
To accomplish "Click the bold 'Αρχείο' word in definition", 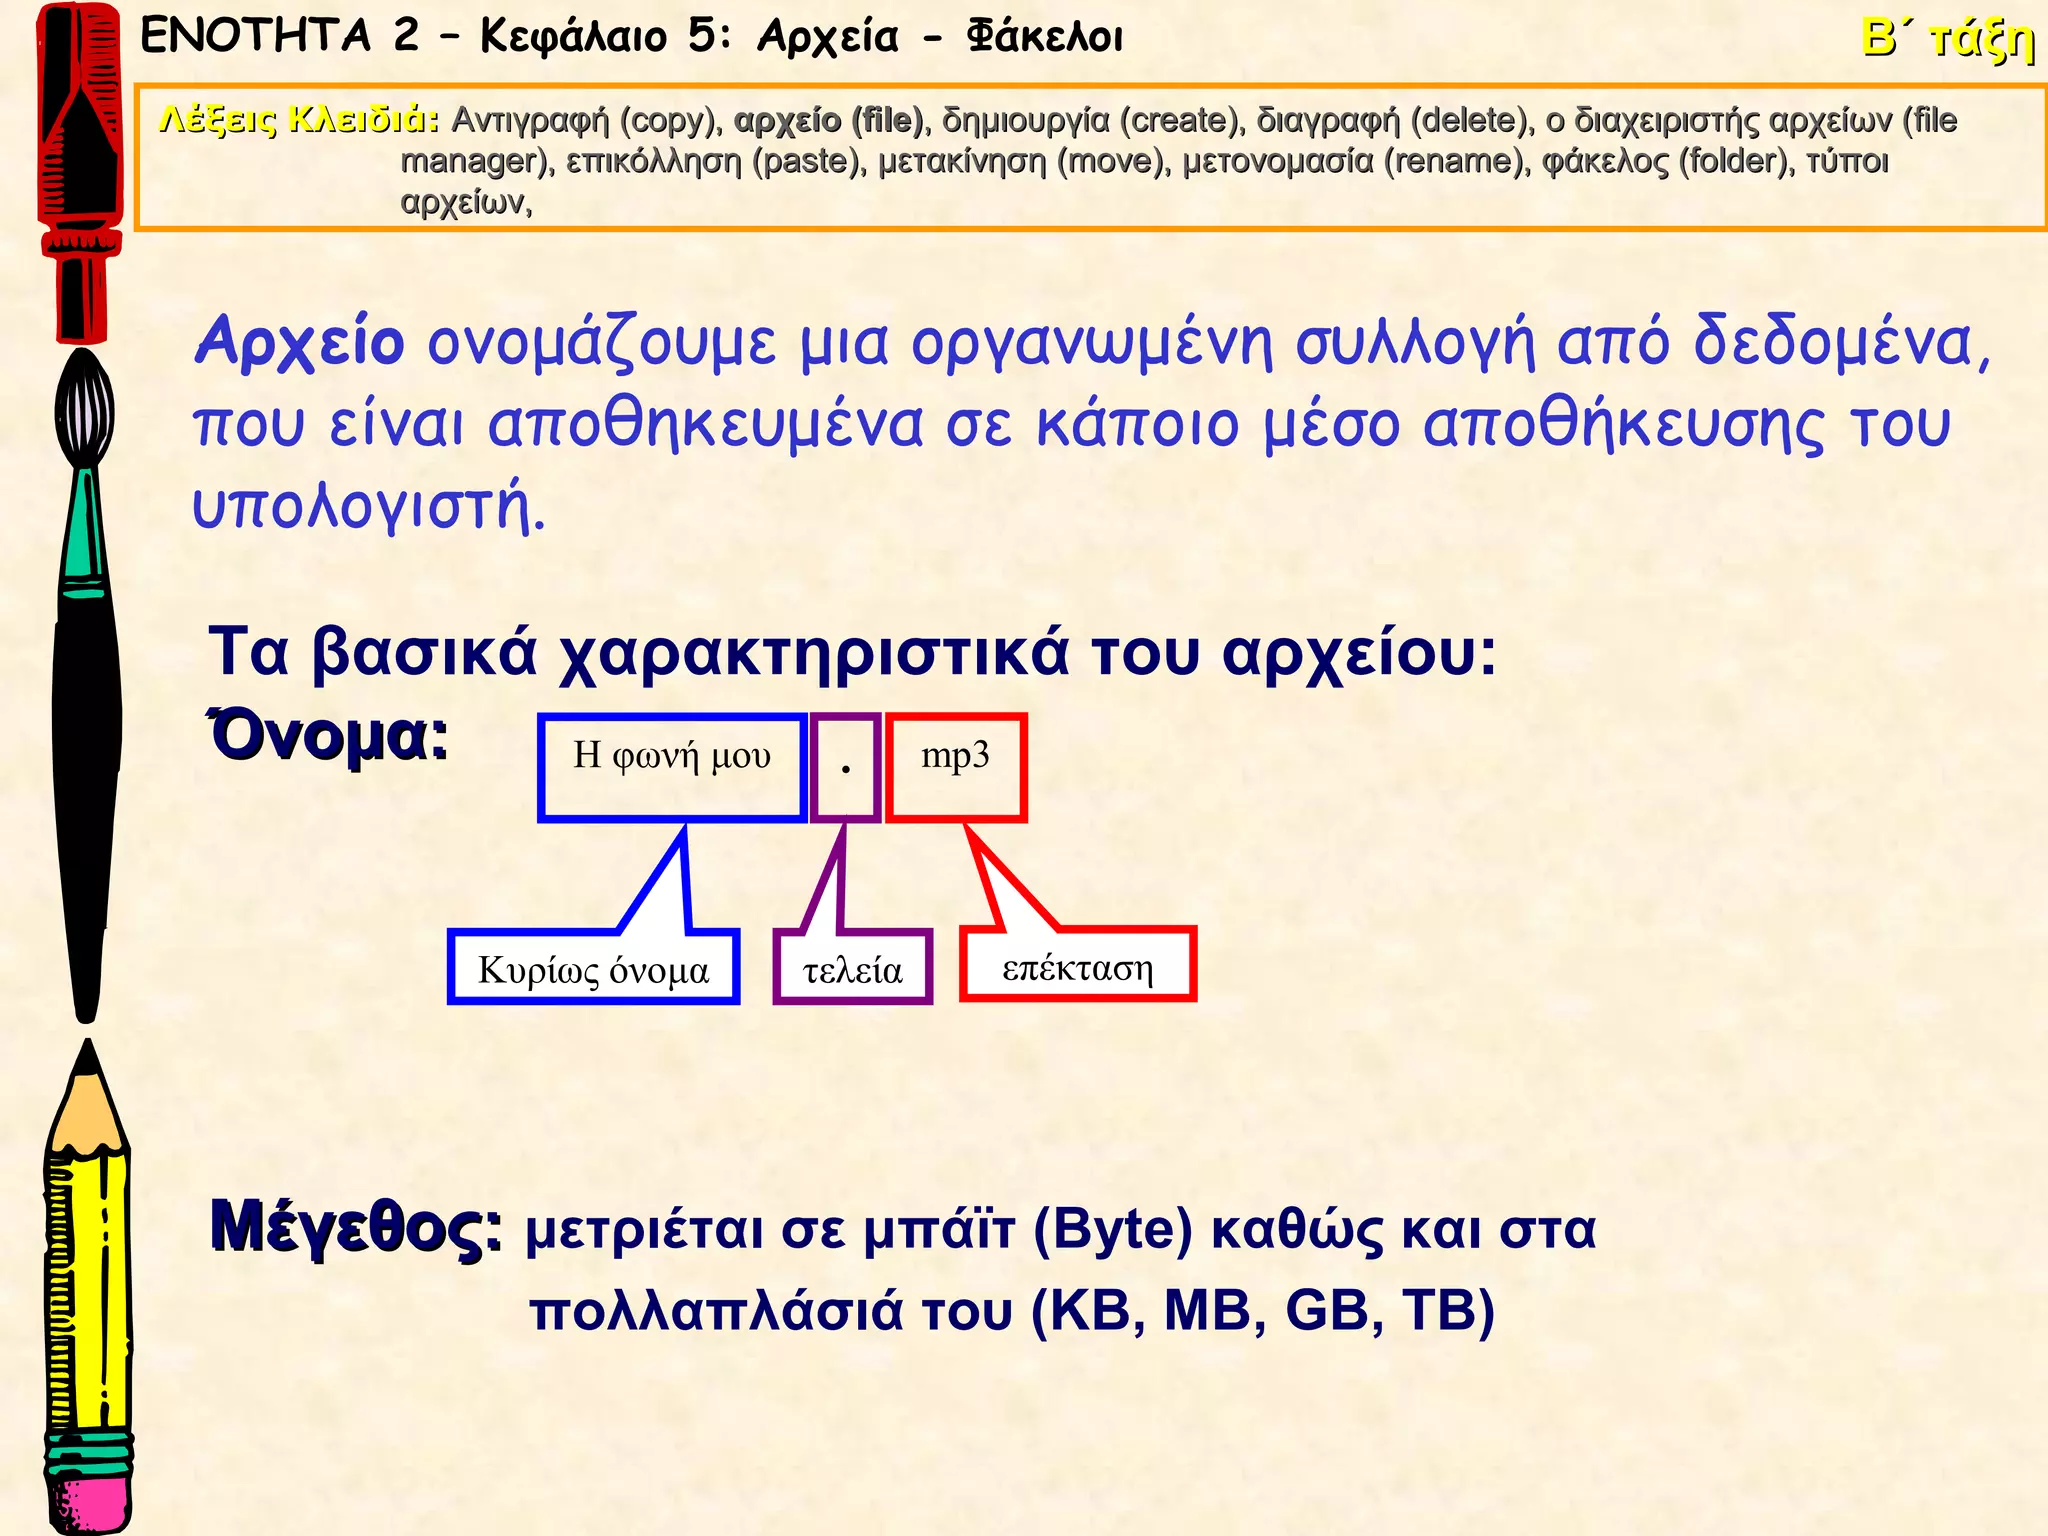I will point(300,342).
